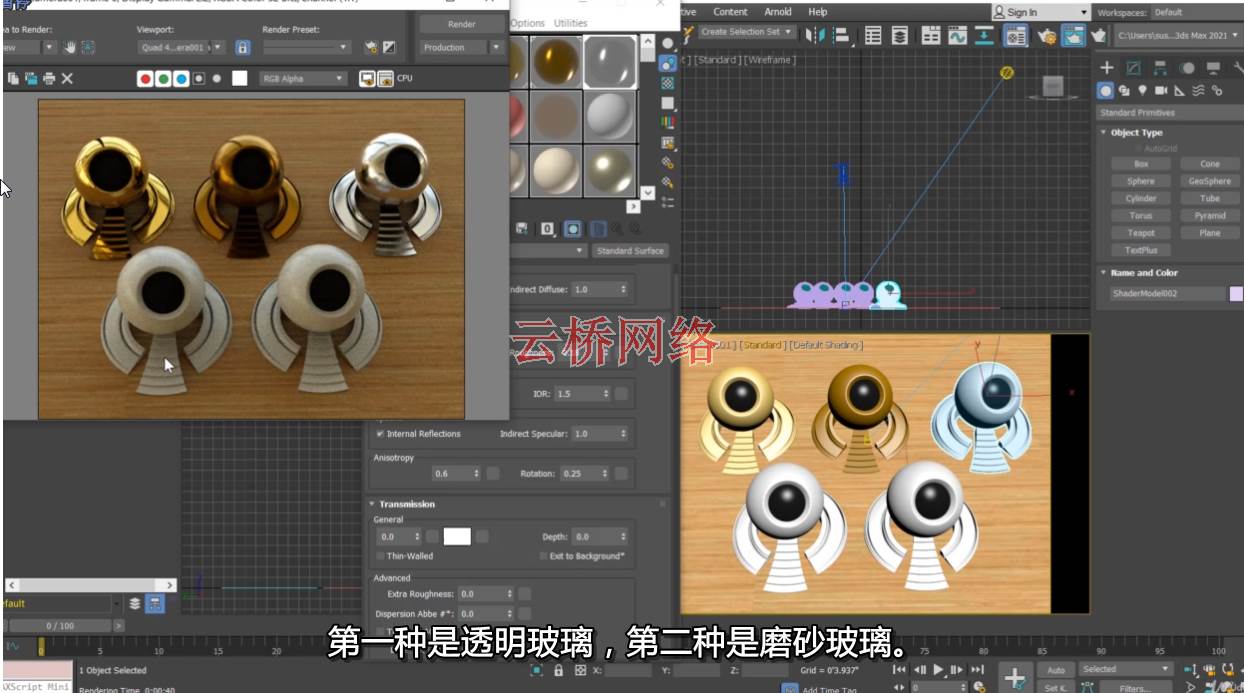Viewport: 1244px width, 693px height.
Task: Click the white color swatch in render window
Action: point(239,78)
